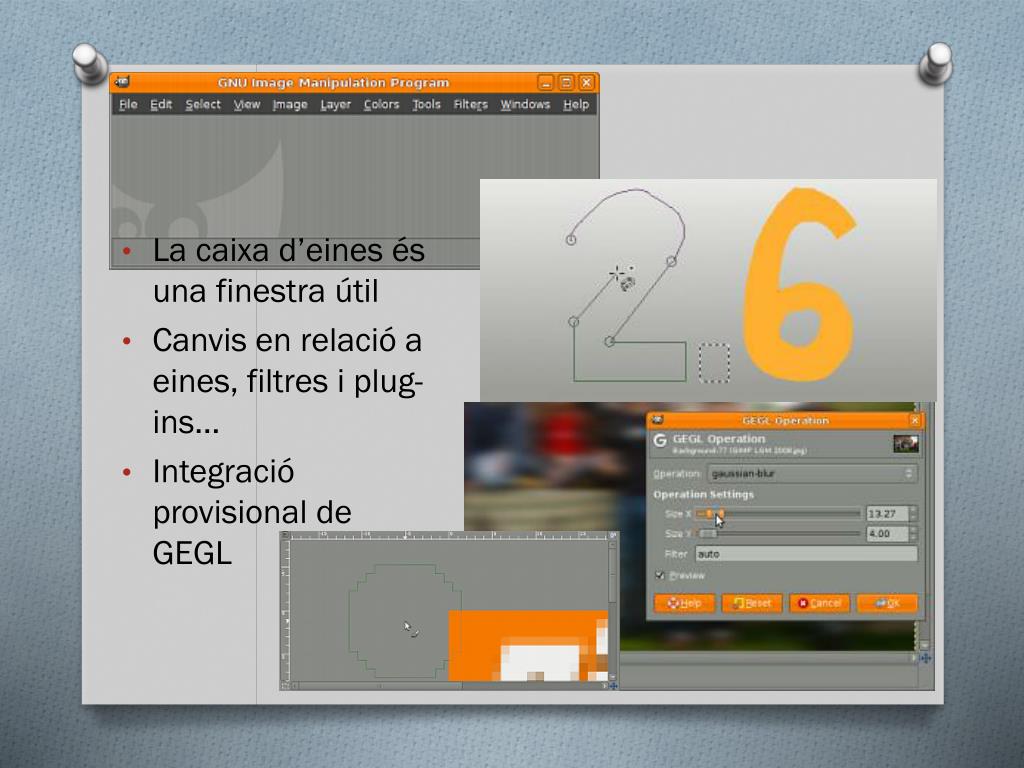Open the Select menu
This screenshot has height=768, width=1024.
[202, 104]
